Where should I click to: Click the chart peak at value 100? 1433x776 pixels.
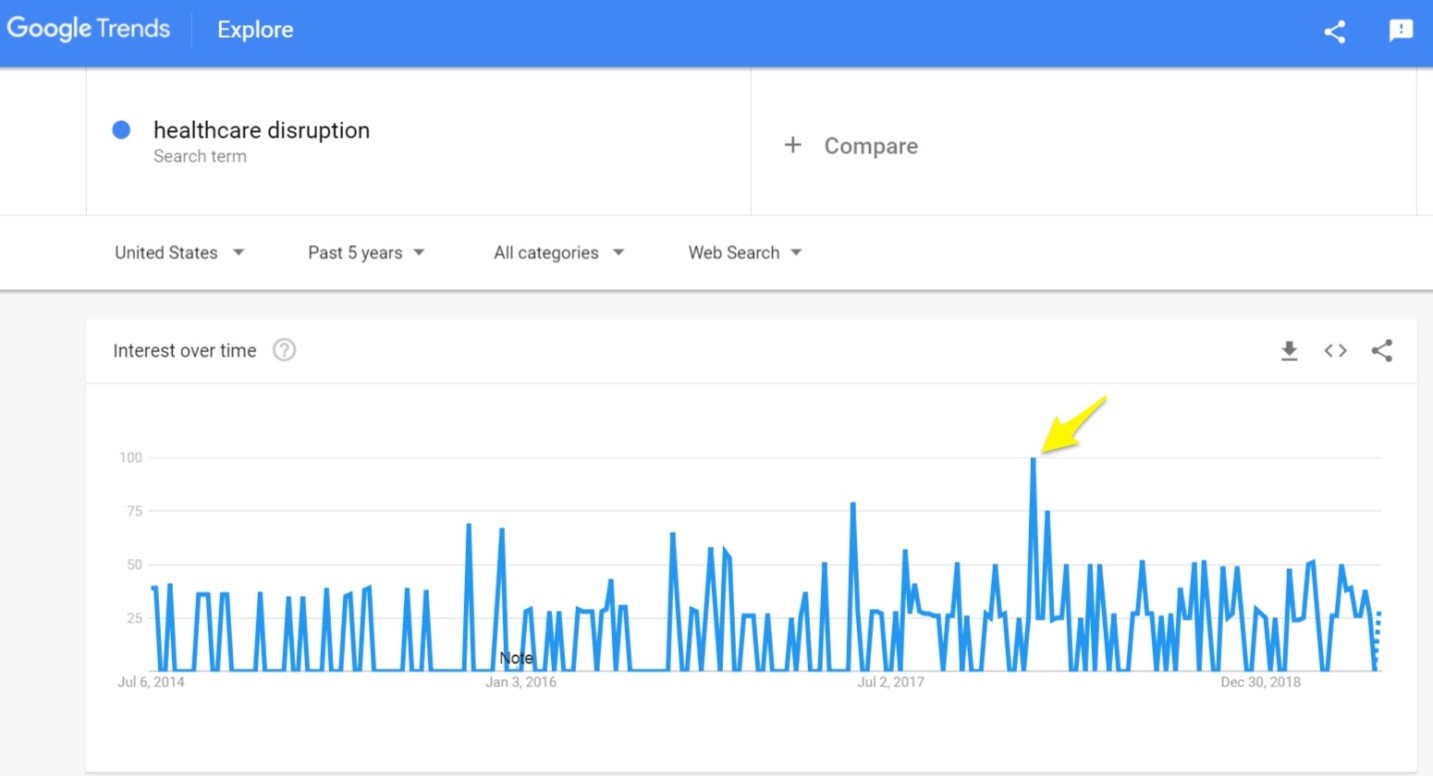tap(1033, 459)
